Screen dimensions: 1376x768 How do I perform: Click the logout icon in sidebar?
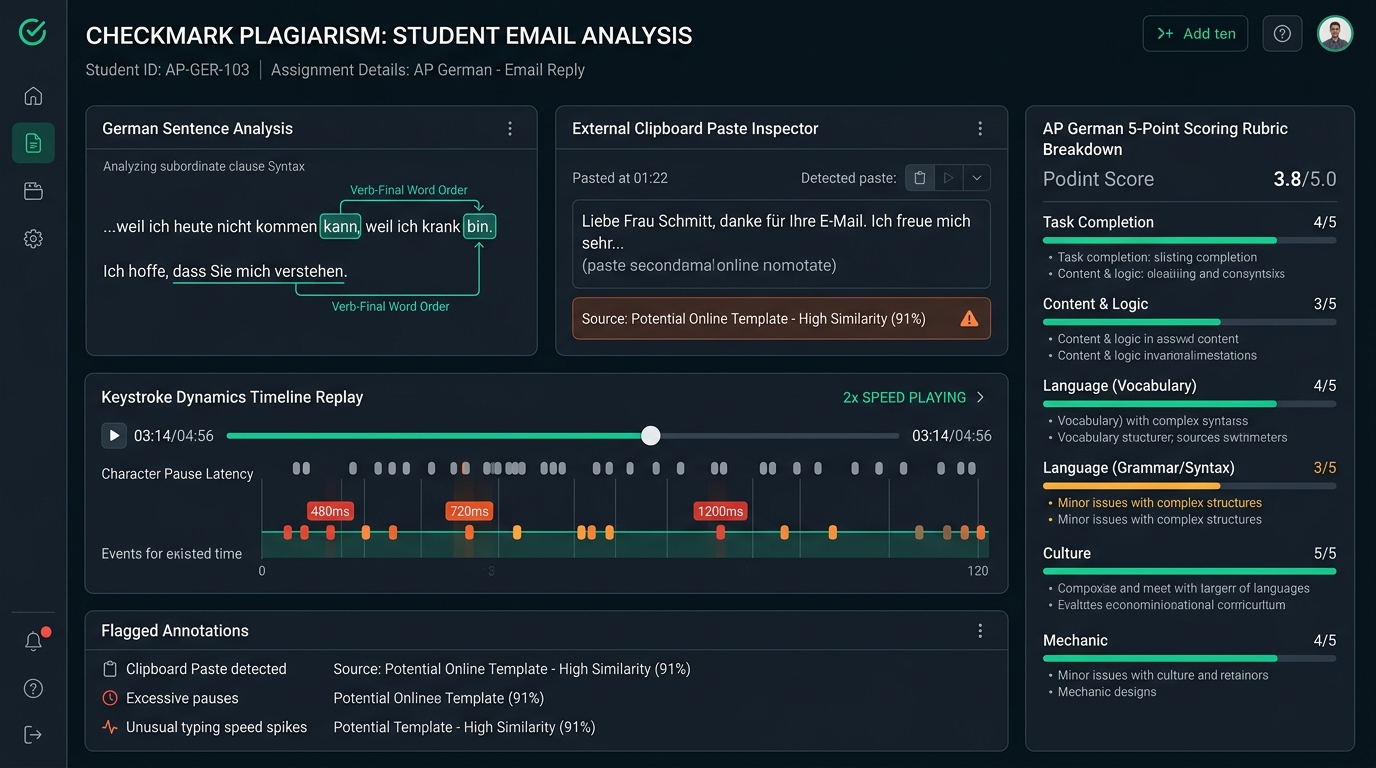pyautogui.click(x=33, y=735)
